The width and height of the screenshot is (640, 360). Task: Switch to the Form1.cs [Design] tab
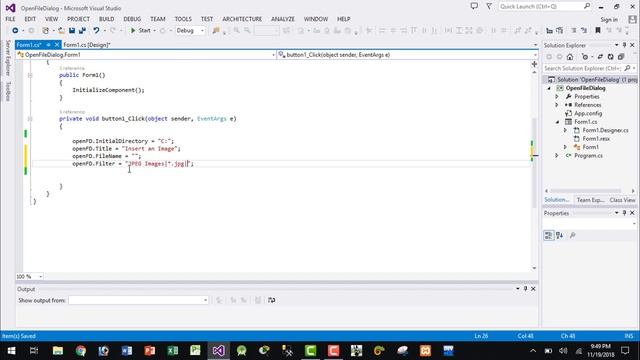(x=87, y=45)
